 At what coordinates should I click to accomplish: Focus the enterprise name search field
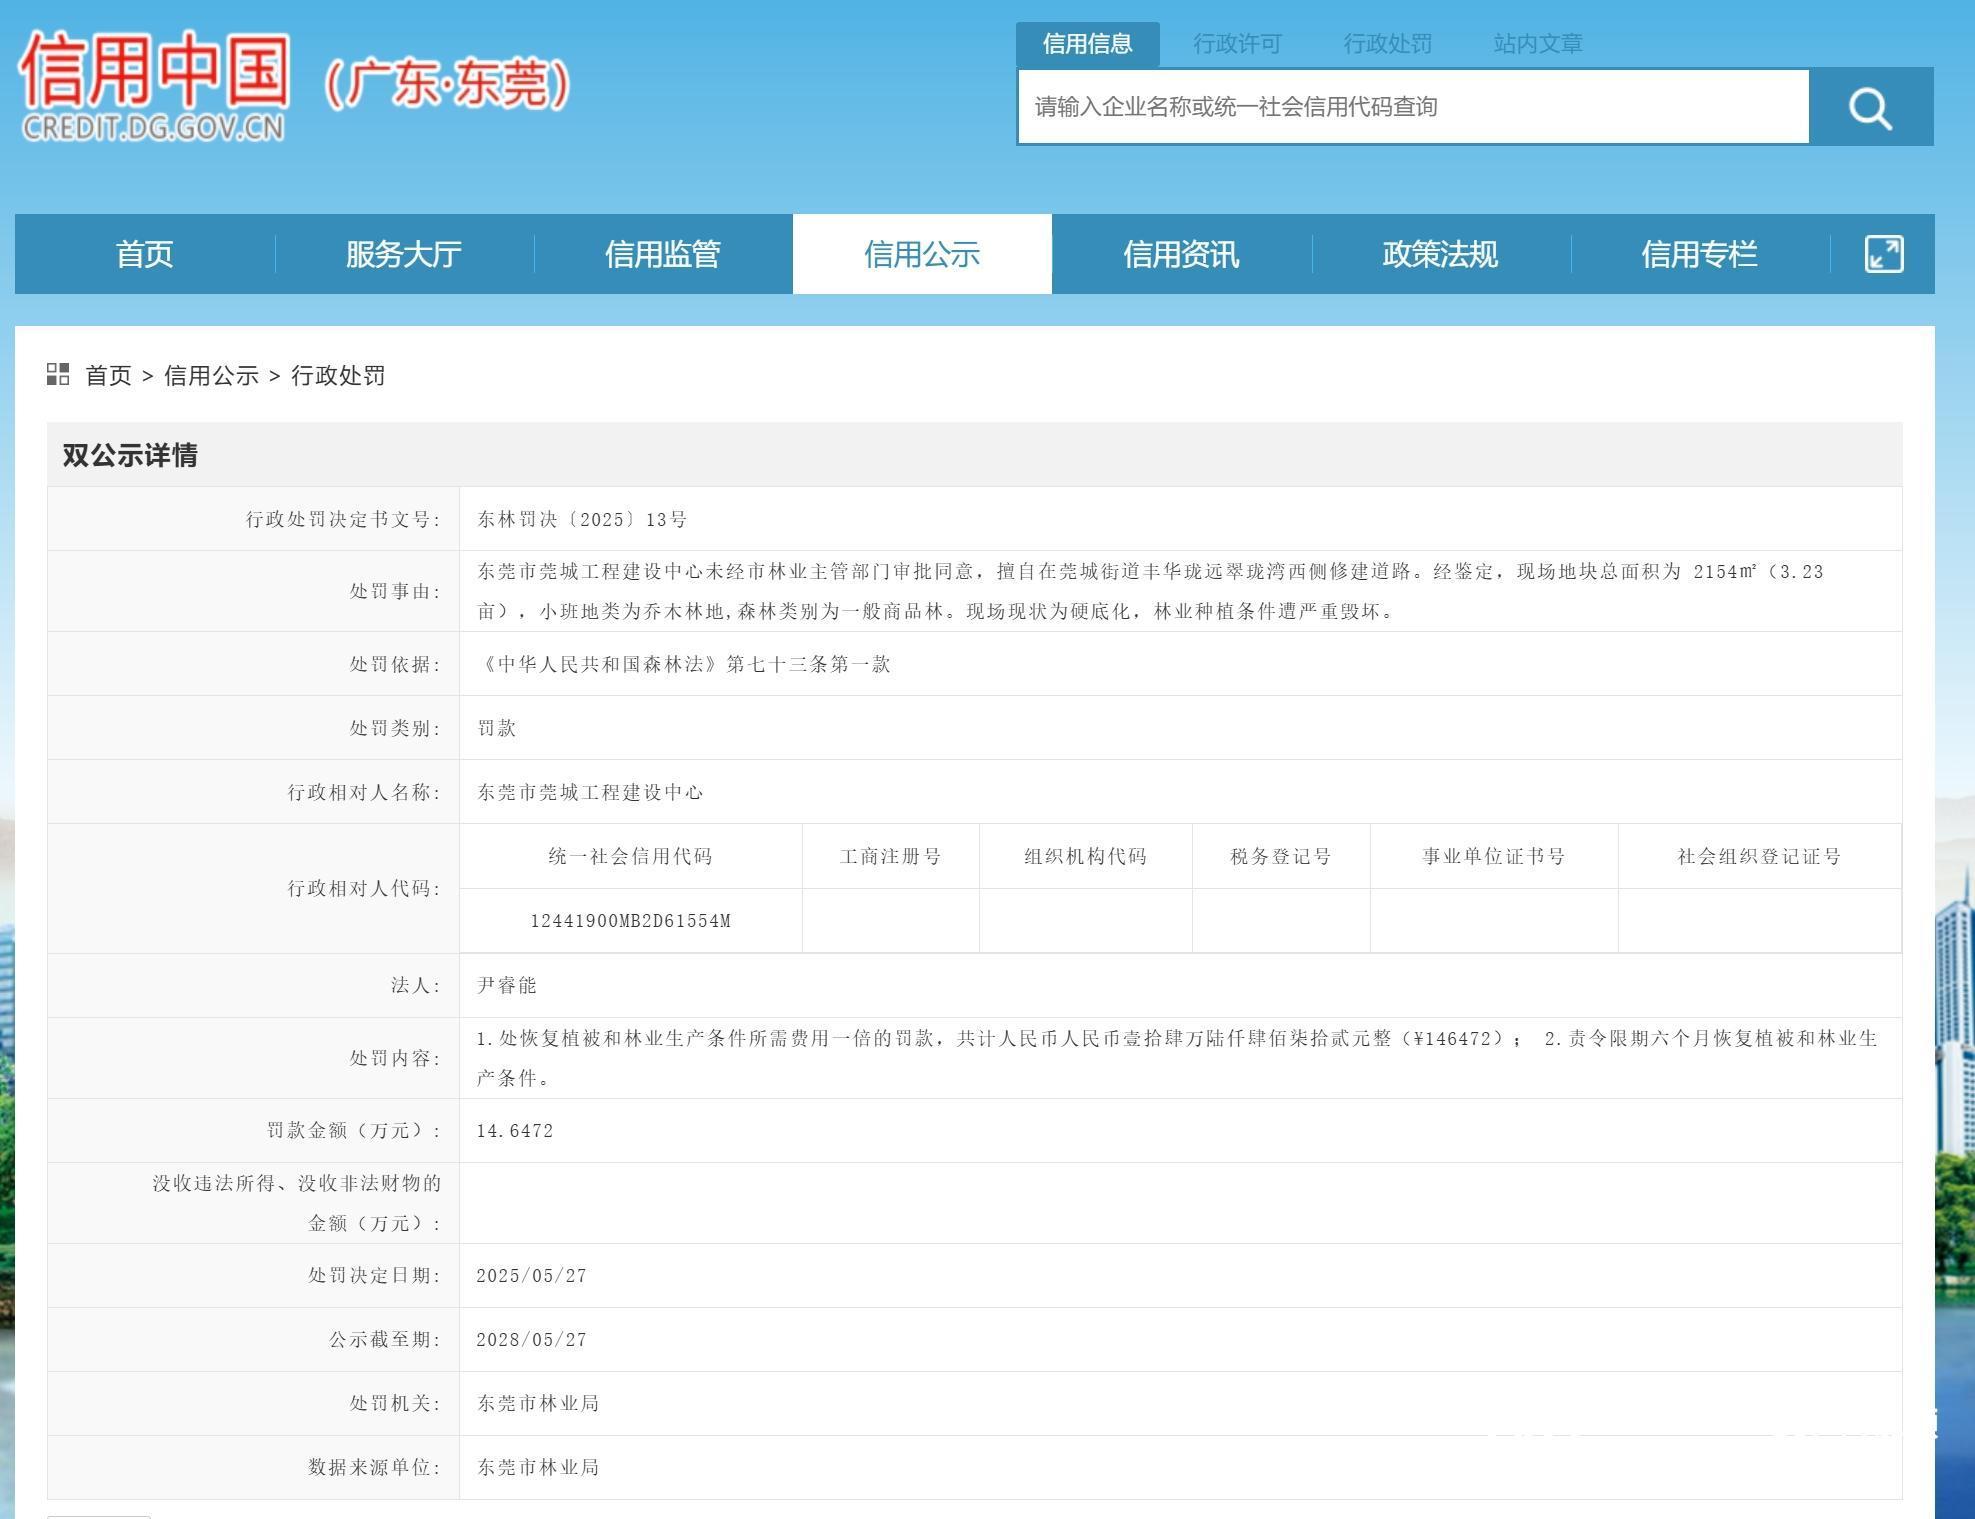coord(1412,107)
